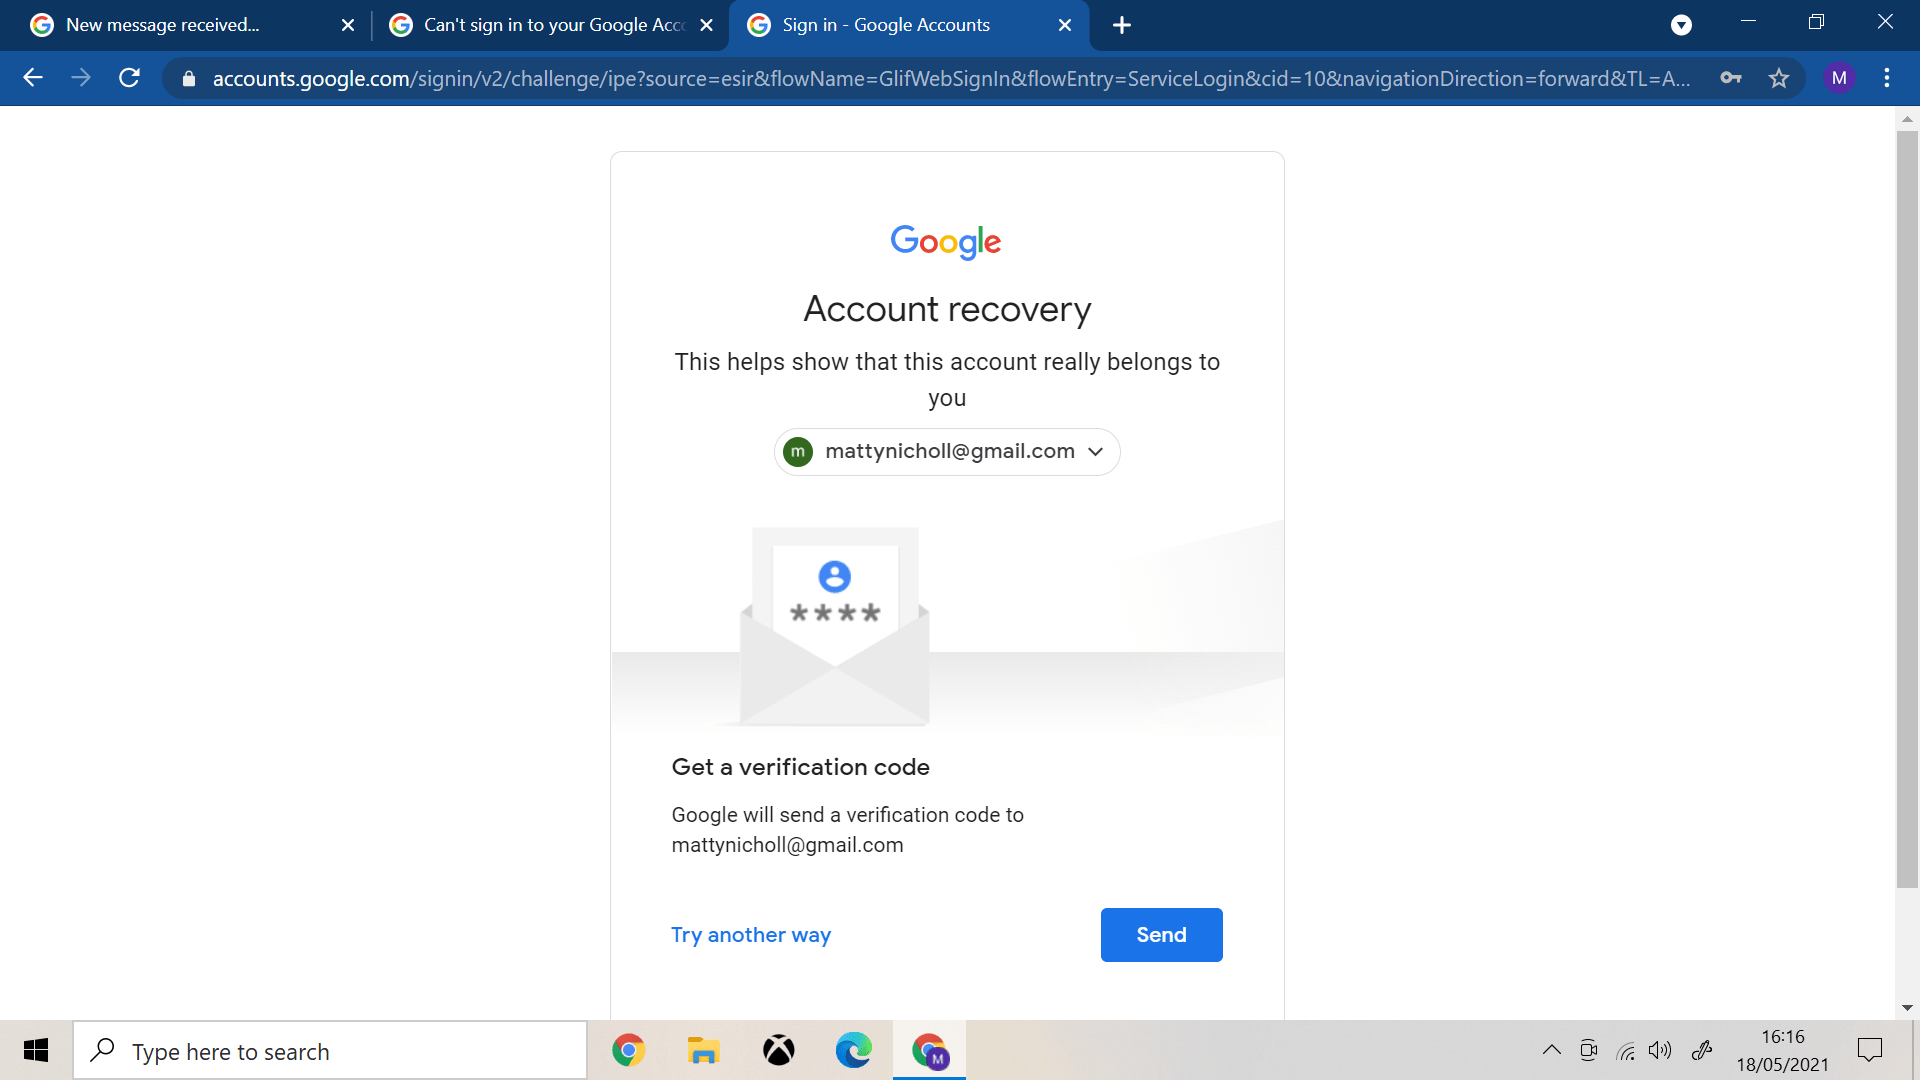Click the page vertical scrollbar thumb
The height and width of the screenshot is (1080, 1920).
coord(1907,508)
